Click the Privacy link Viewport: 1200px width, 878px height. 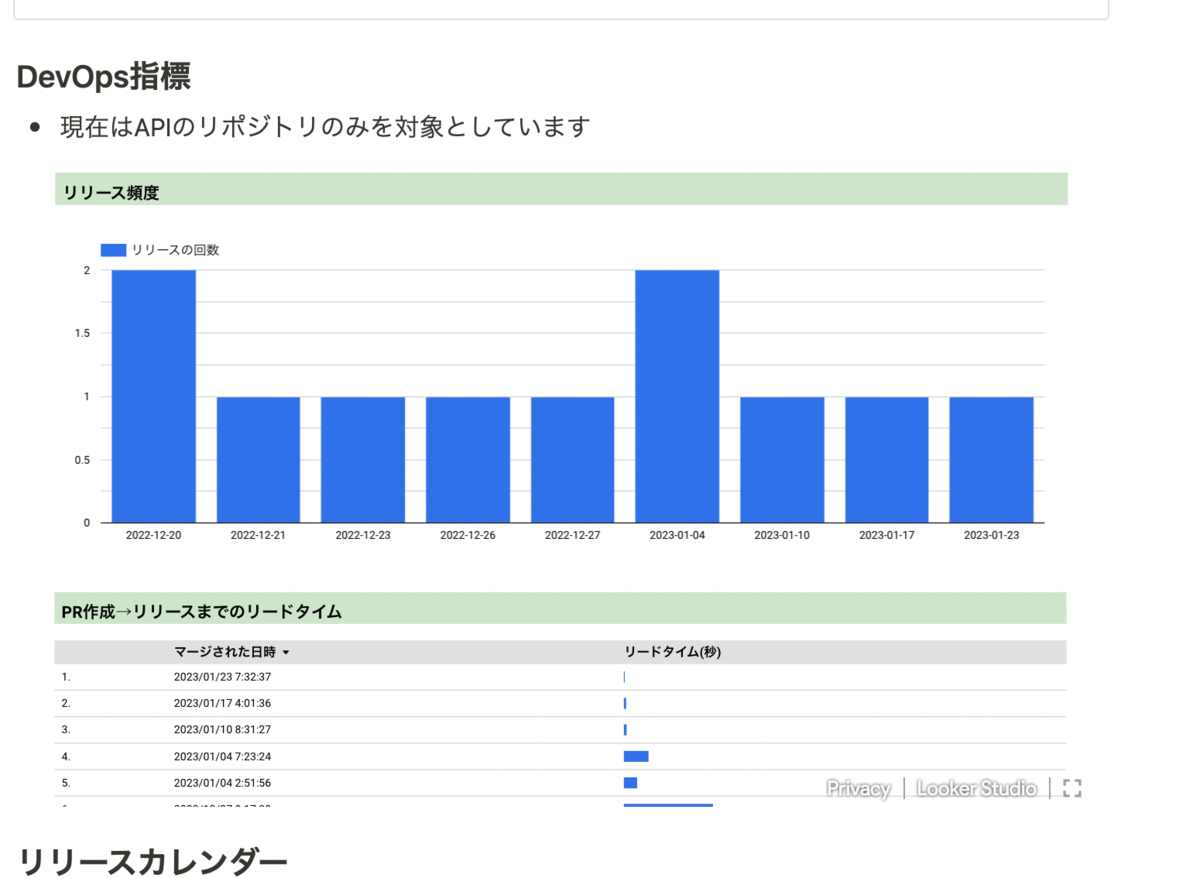858,789
